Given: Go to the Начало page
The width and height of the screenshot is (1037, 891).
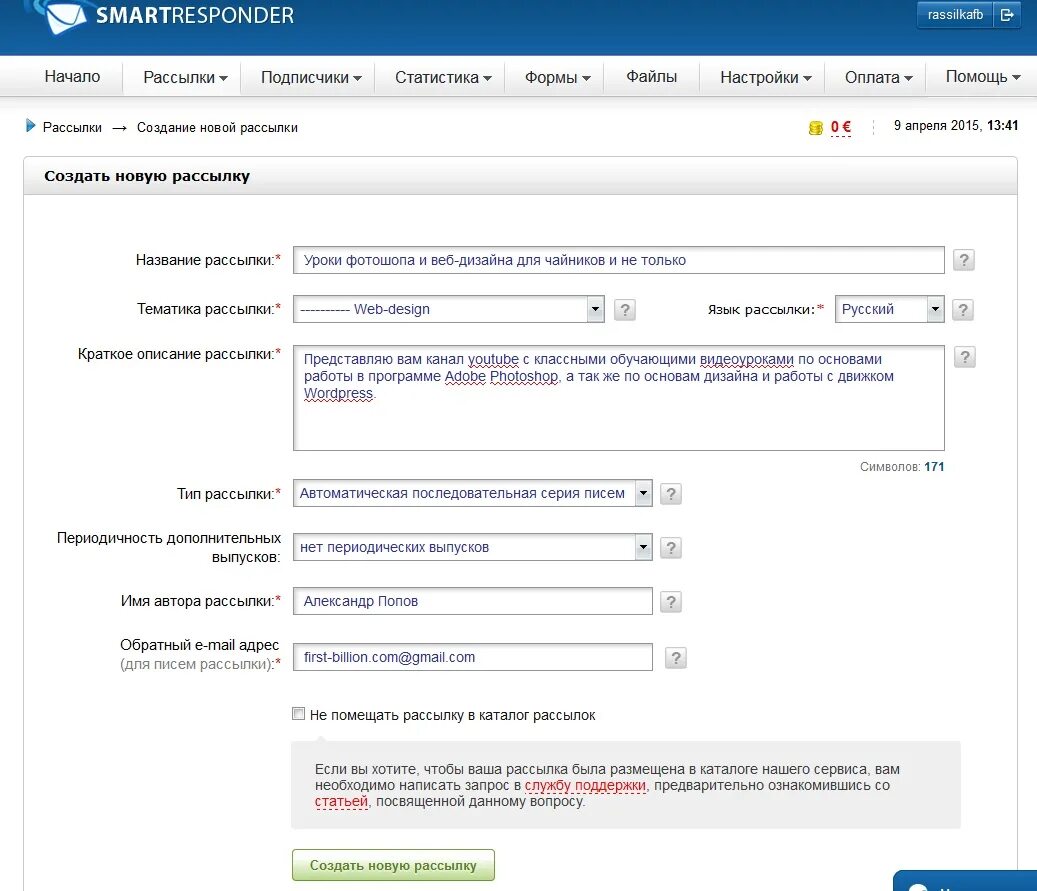Looking at the screenshot, I should coord(72,77).
